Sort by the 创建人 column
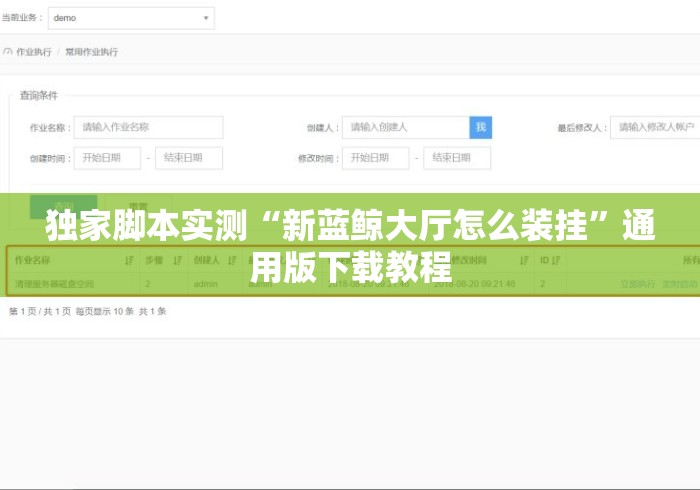 click(232, 260)
